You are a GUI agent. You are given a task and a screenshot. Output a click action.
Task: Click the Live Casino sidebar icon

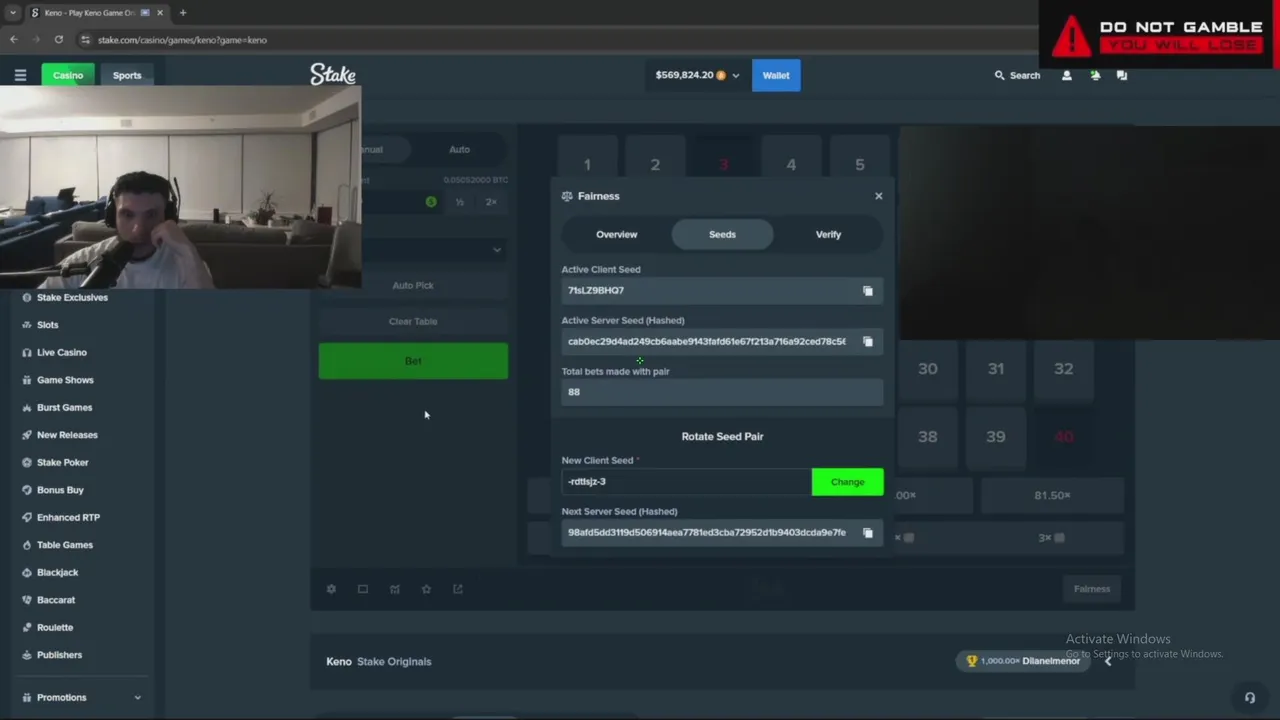(27, 353)
